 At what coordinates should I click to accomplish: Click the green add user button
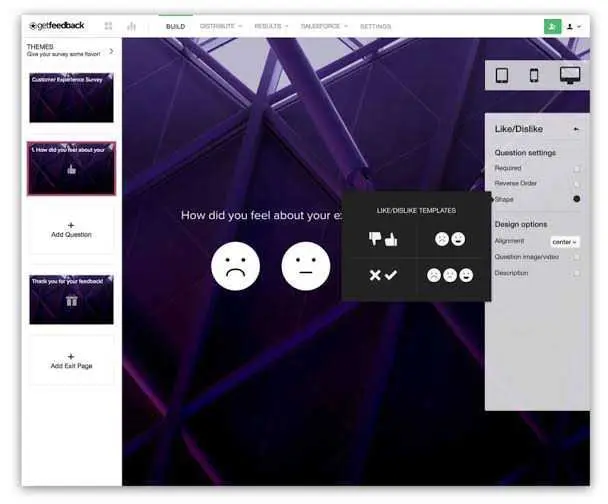[553, 26]
